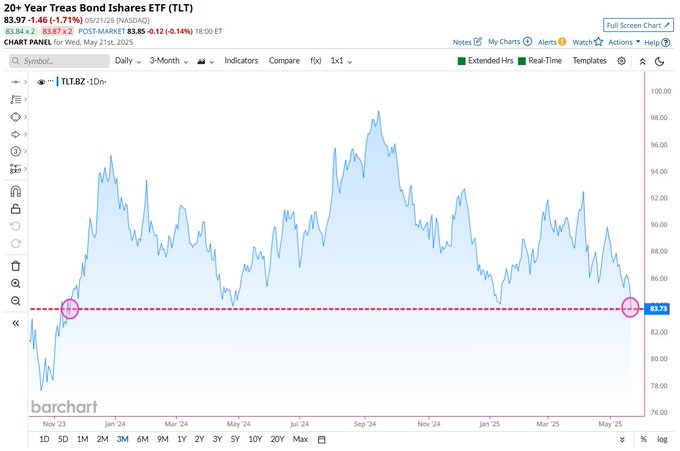
Task: Open the Compare menu
Action: click(284, 61)
